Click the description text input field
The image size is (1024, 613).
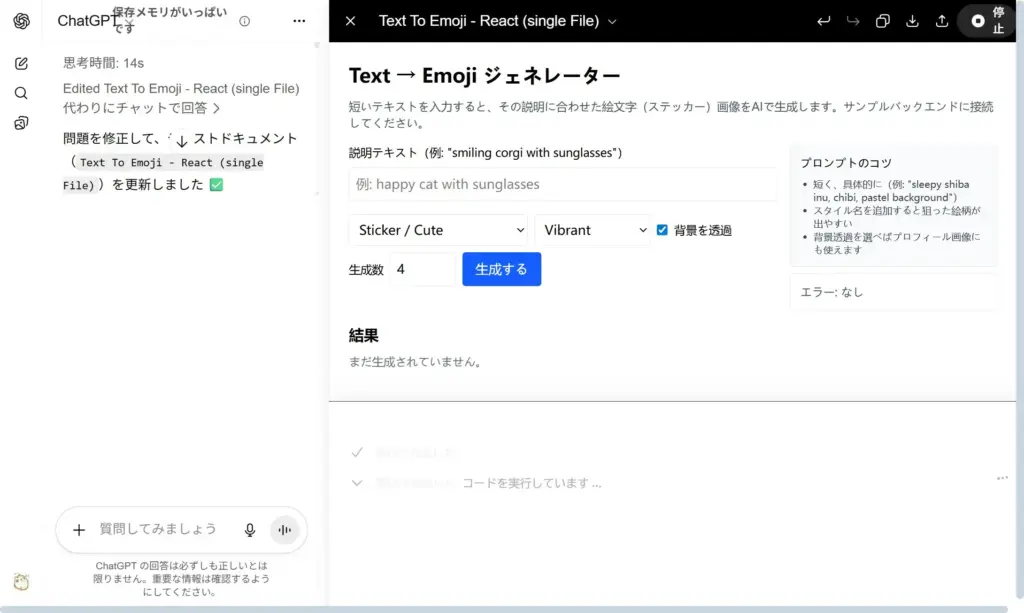[562, 184]
